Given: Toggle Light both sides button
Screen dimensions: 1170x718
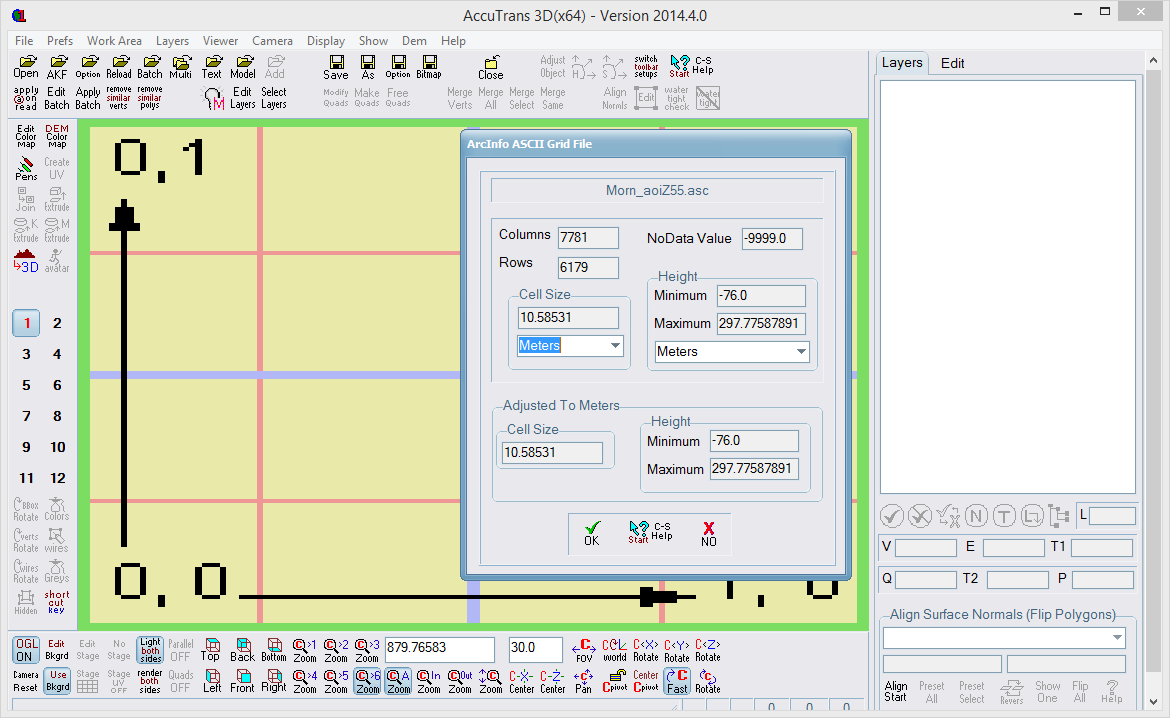Looking at the screenshot, I should (x=150, y=650).
